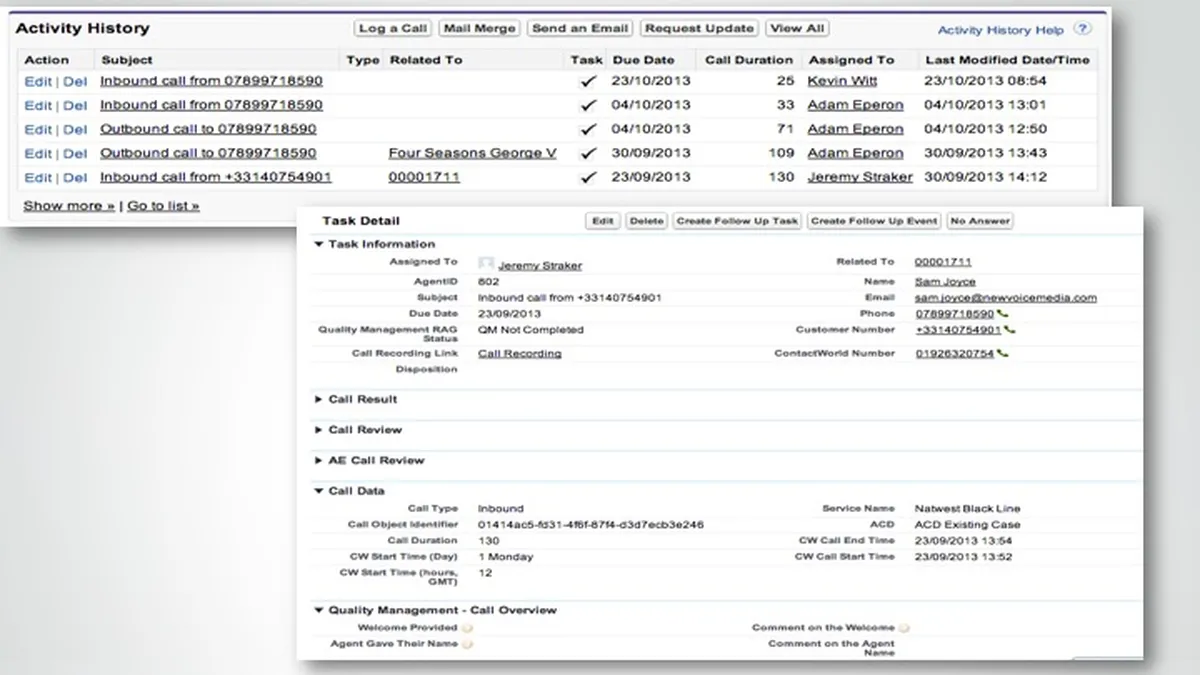Open Kevin Witt assigned user link
Screen dimensions: 1200x675
[x=841, y=81]
